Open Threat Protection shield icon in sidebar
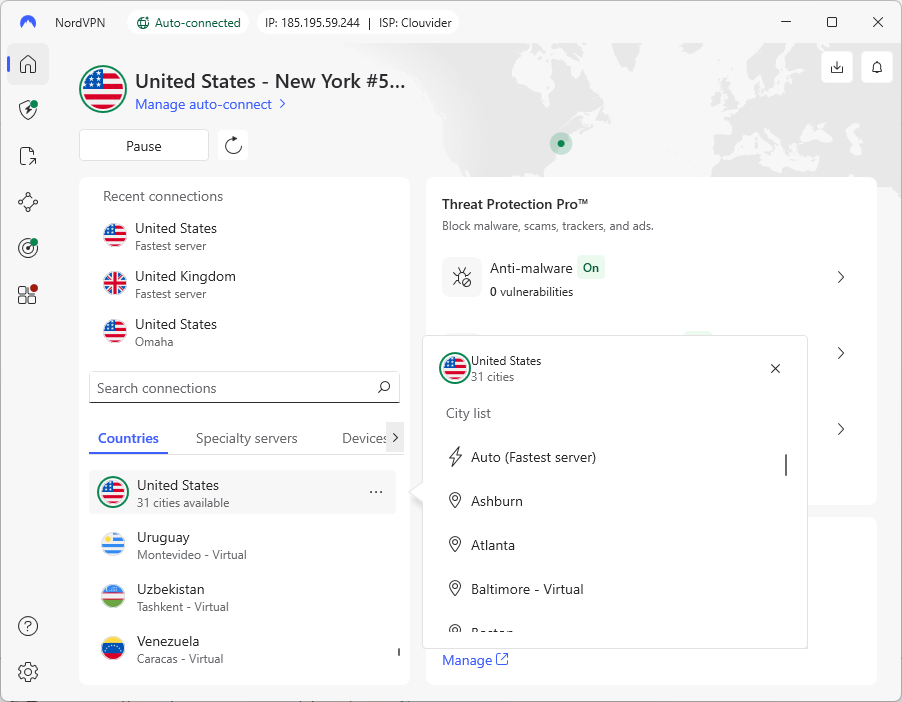The image size is (902, 702). [x=28, y=110]
